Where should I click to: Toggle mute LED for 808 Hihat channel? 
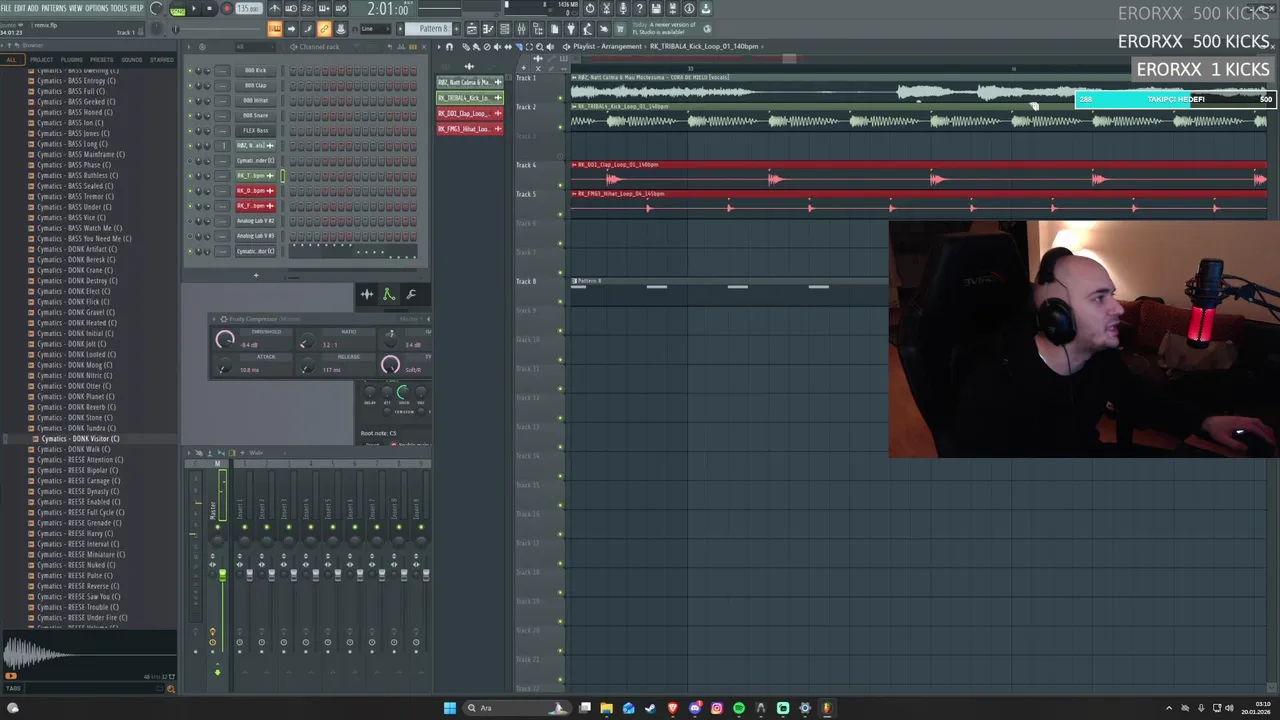point(190,101)
